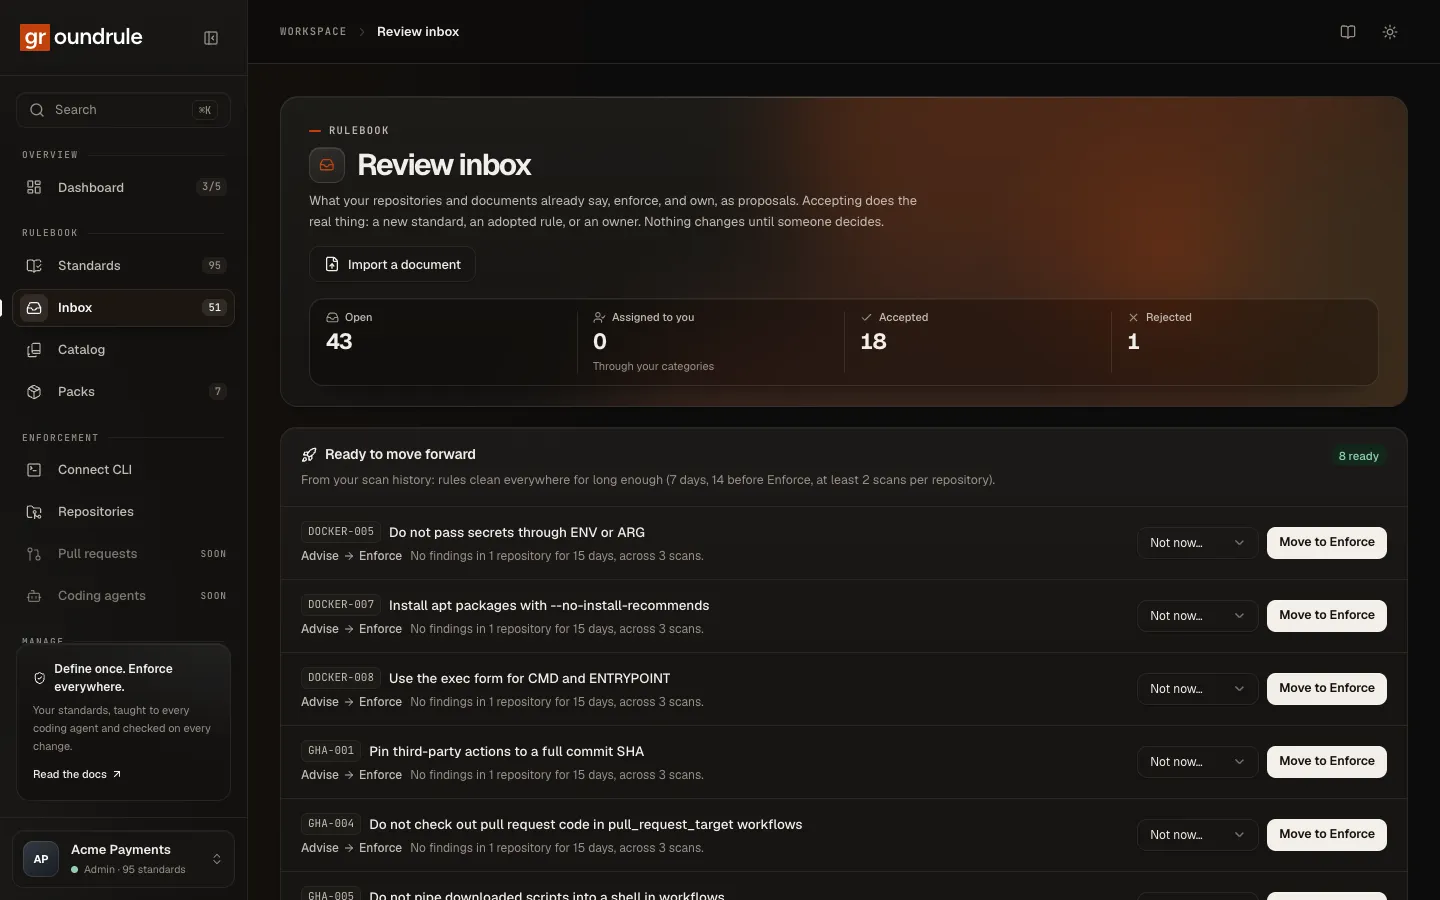Click the search magnifier icon
1440x900 pixels.
(37, 110)
